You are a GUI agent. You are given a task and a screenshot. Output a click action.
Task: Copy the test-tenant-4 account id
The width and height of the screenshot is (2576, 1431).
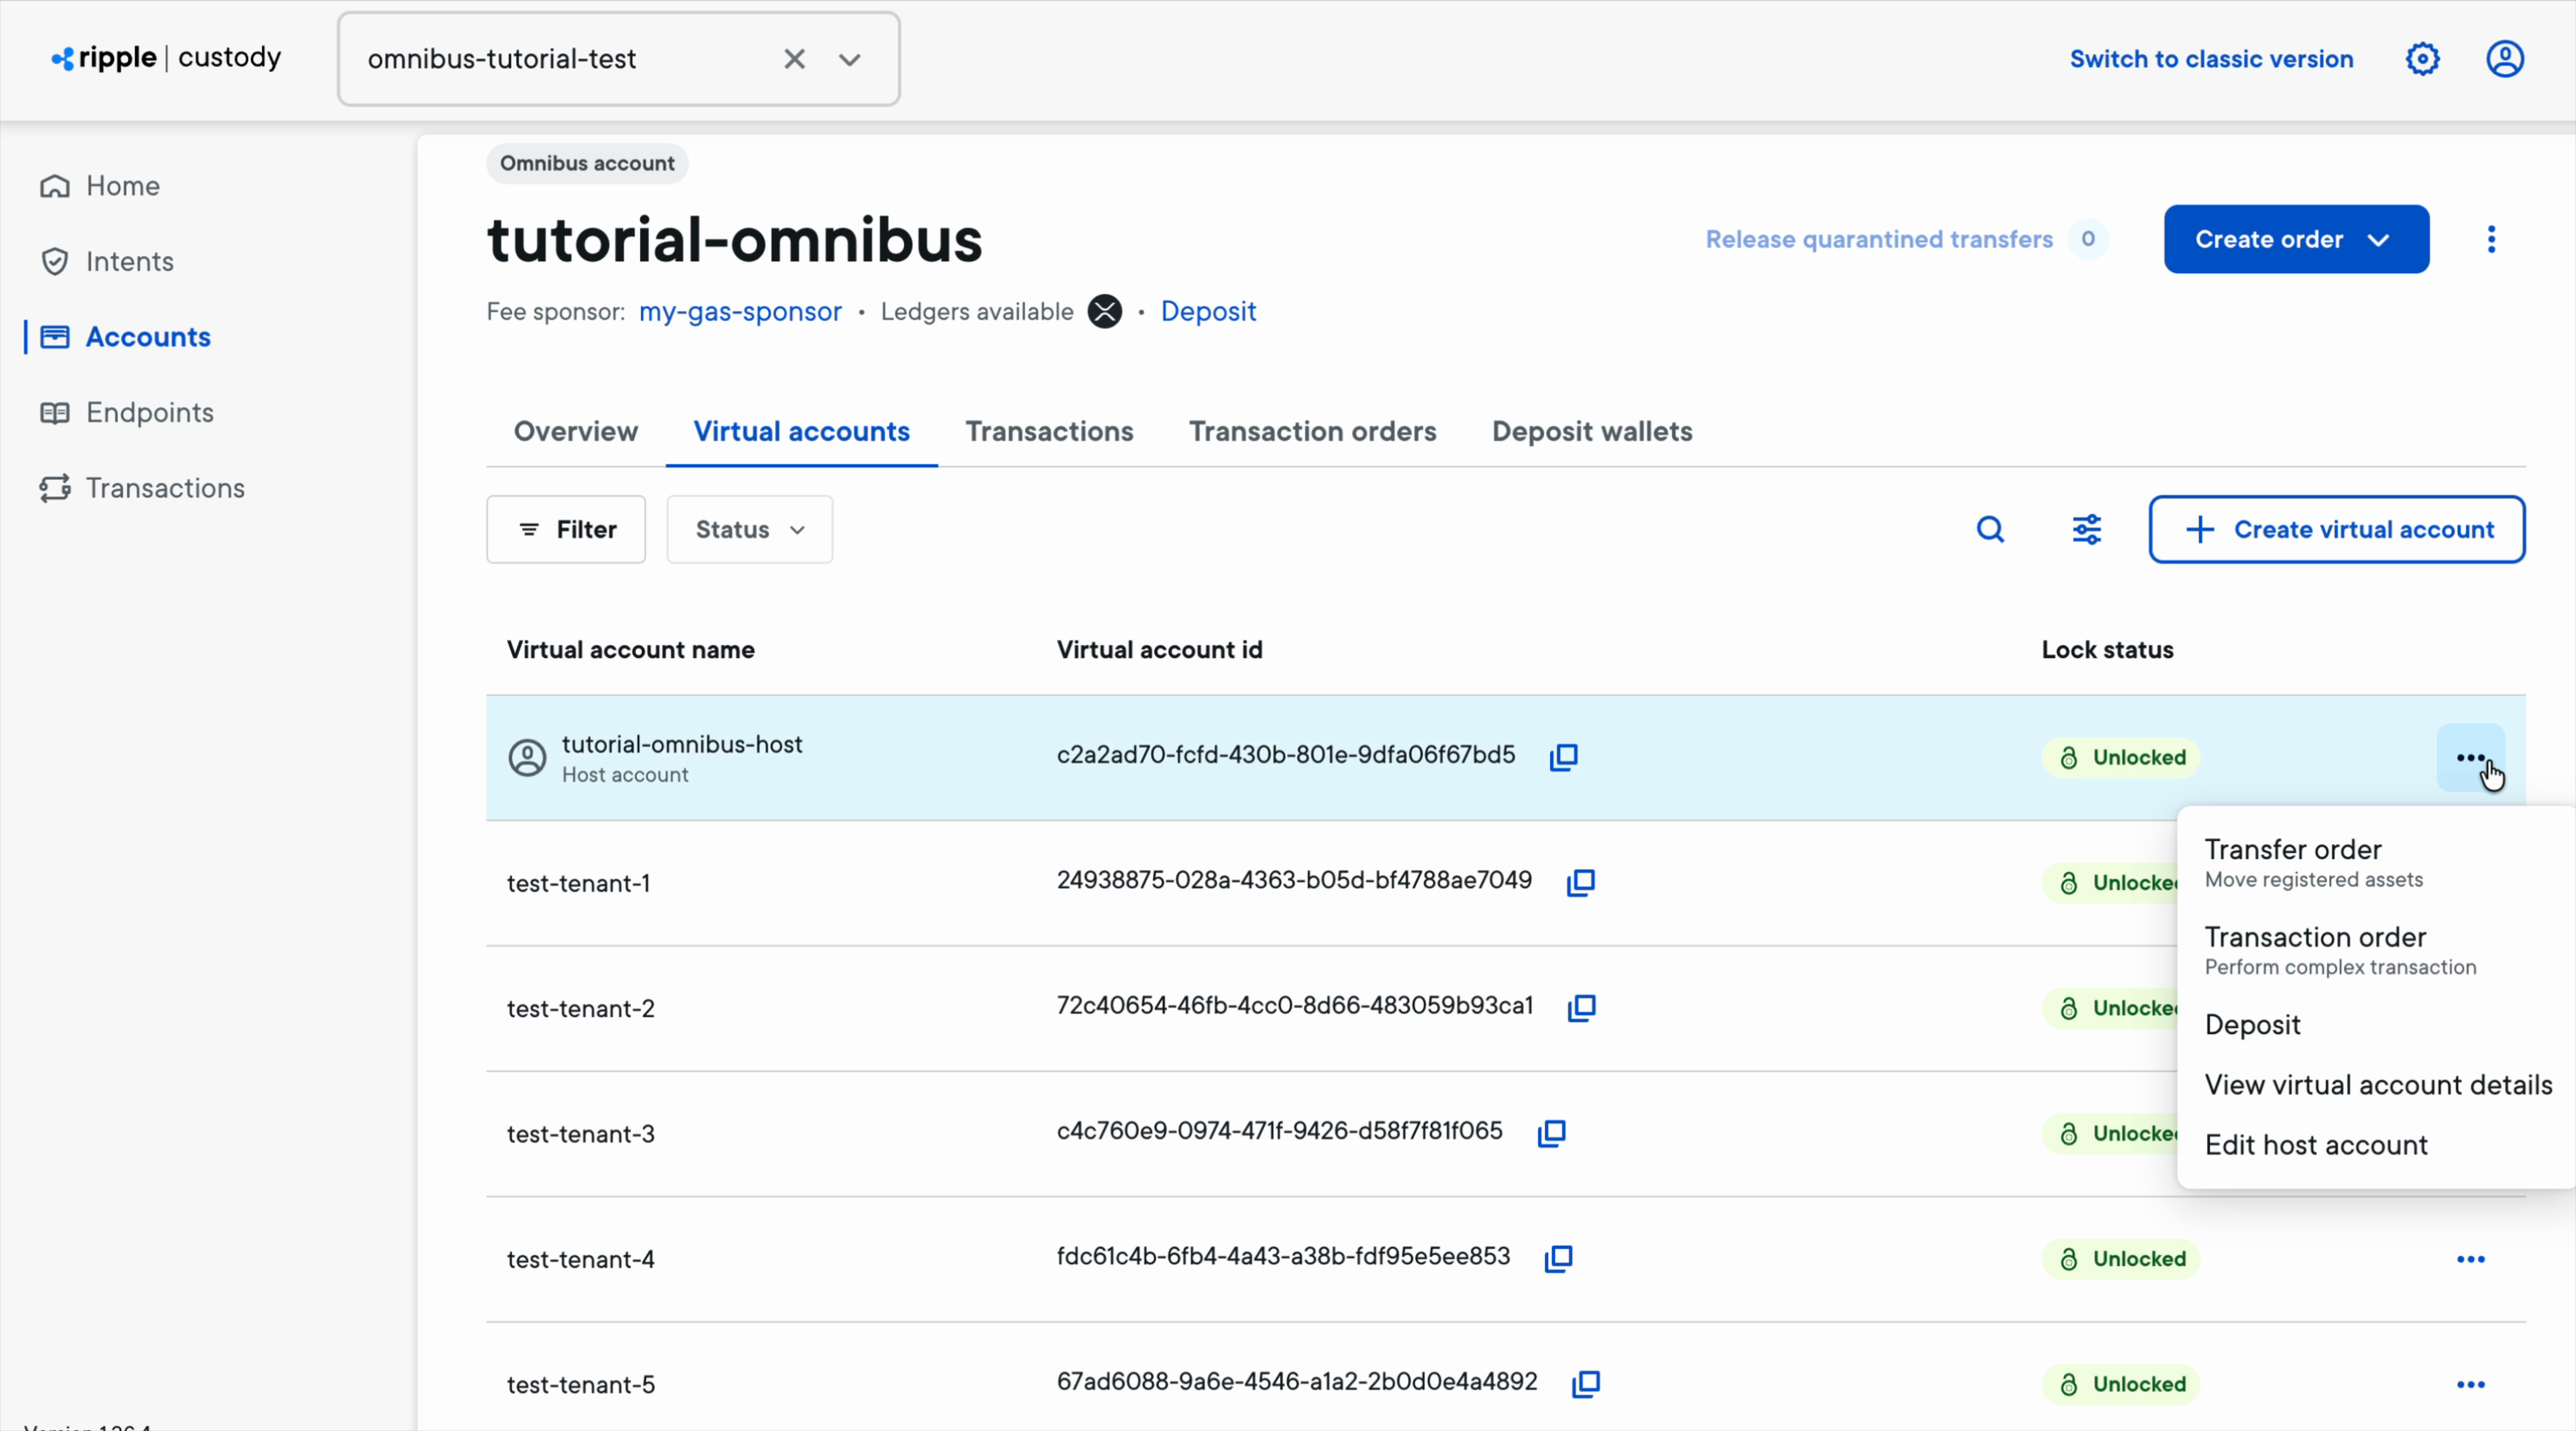pos(1558,1258)
